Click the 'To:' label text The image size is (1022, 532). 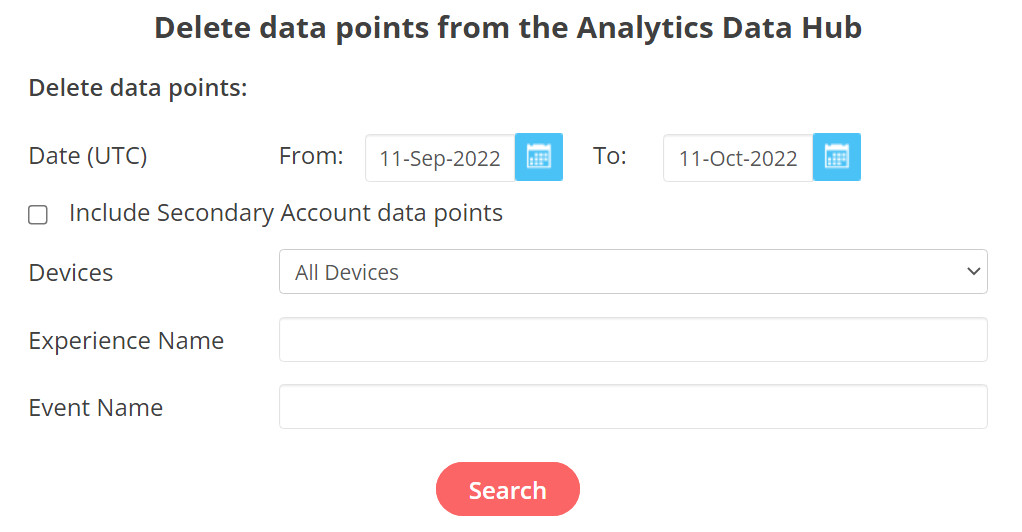pyautogui.click(x=610, y=156)
